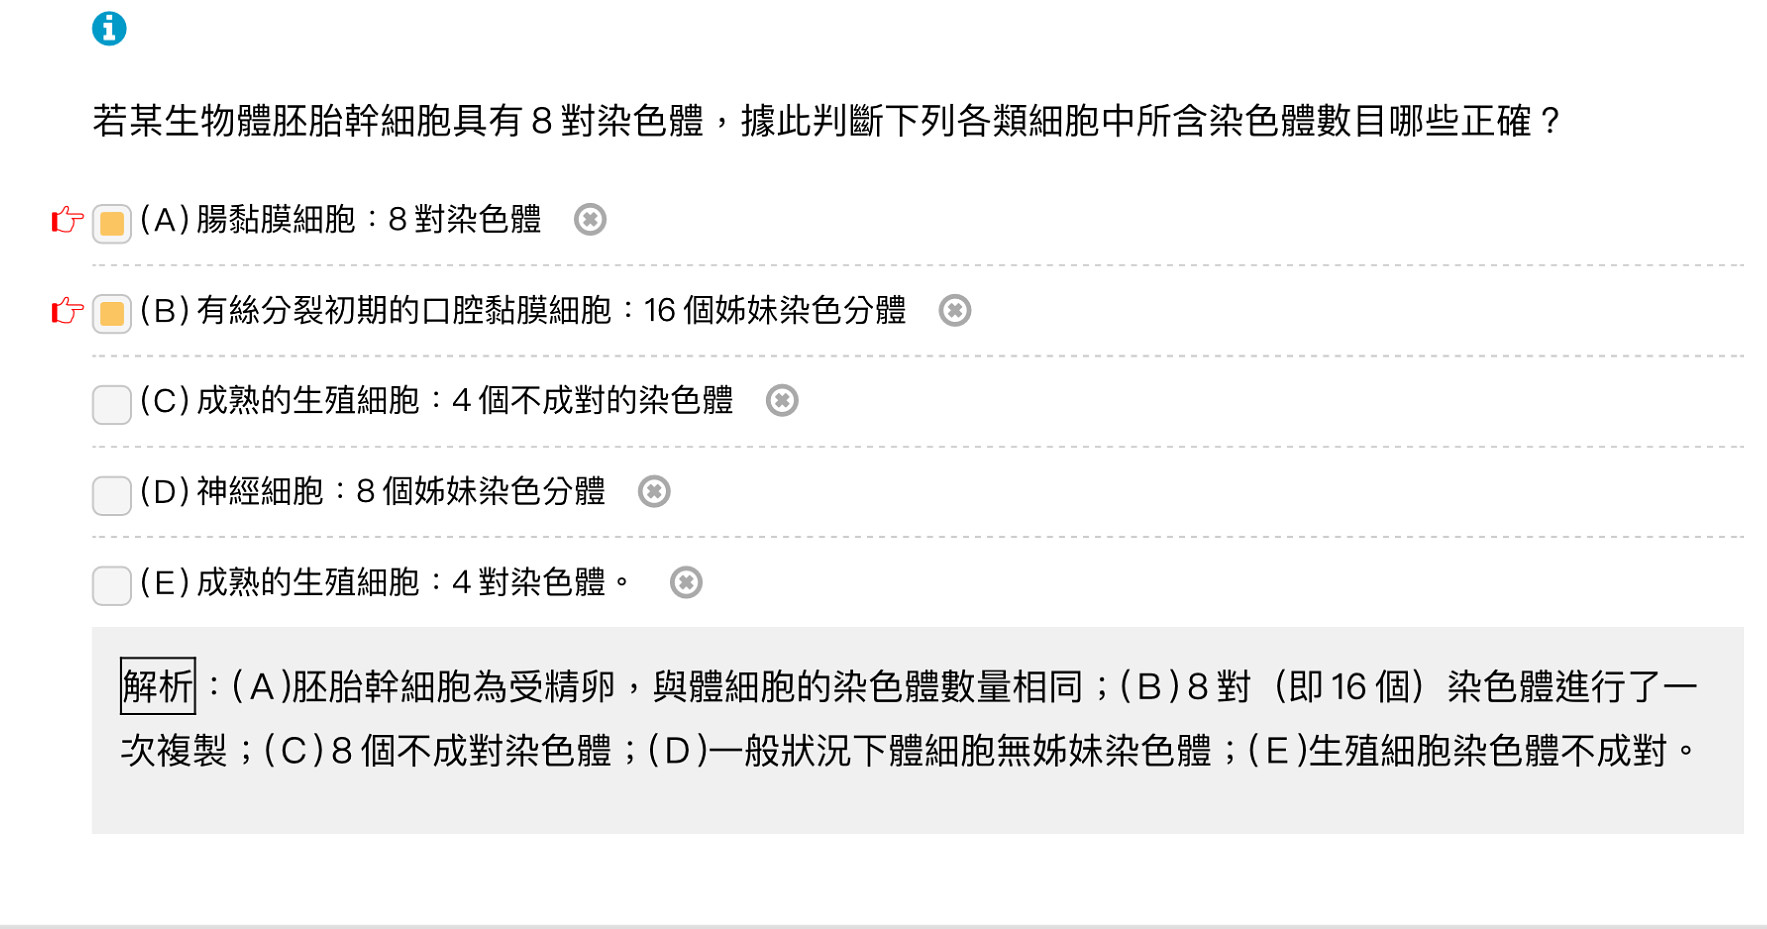1767x929 pixels.
Task: Check option E checkbox 4 對染色體
Action: pyautogui.click(x=112, y=585)
